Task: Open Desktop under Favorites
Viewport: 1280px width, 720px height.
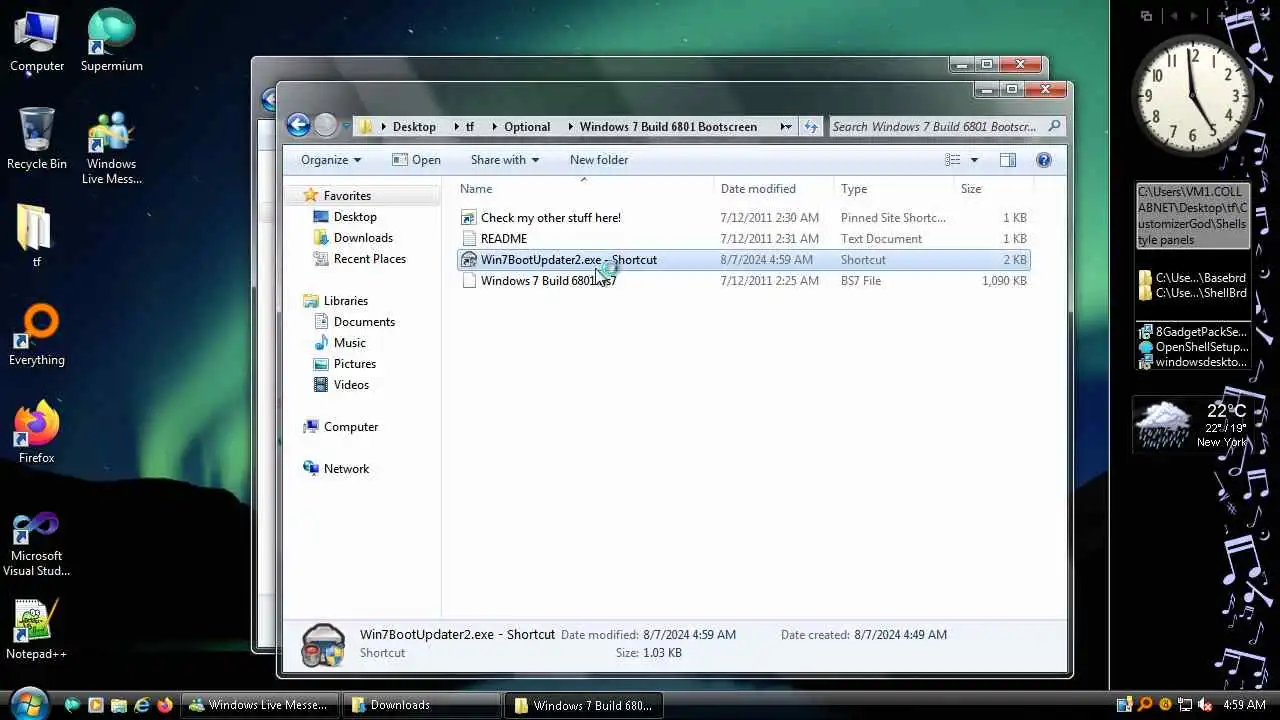Action: (355, 217)
